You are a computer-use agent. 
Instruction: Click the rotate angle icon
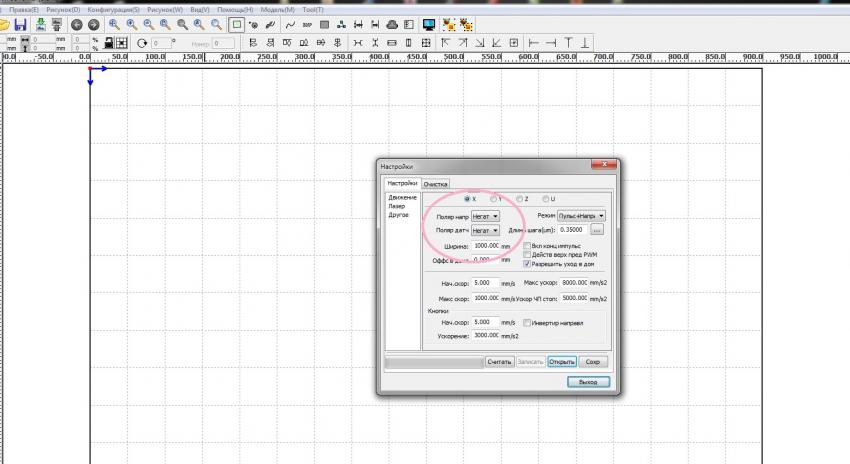[x=142, y=43]
